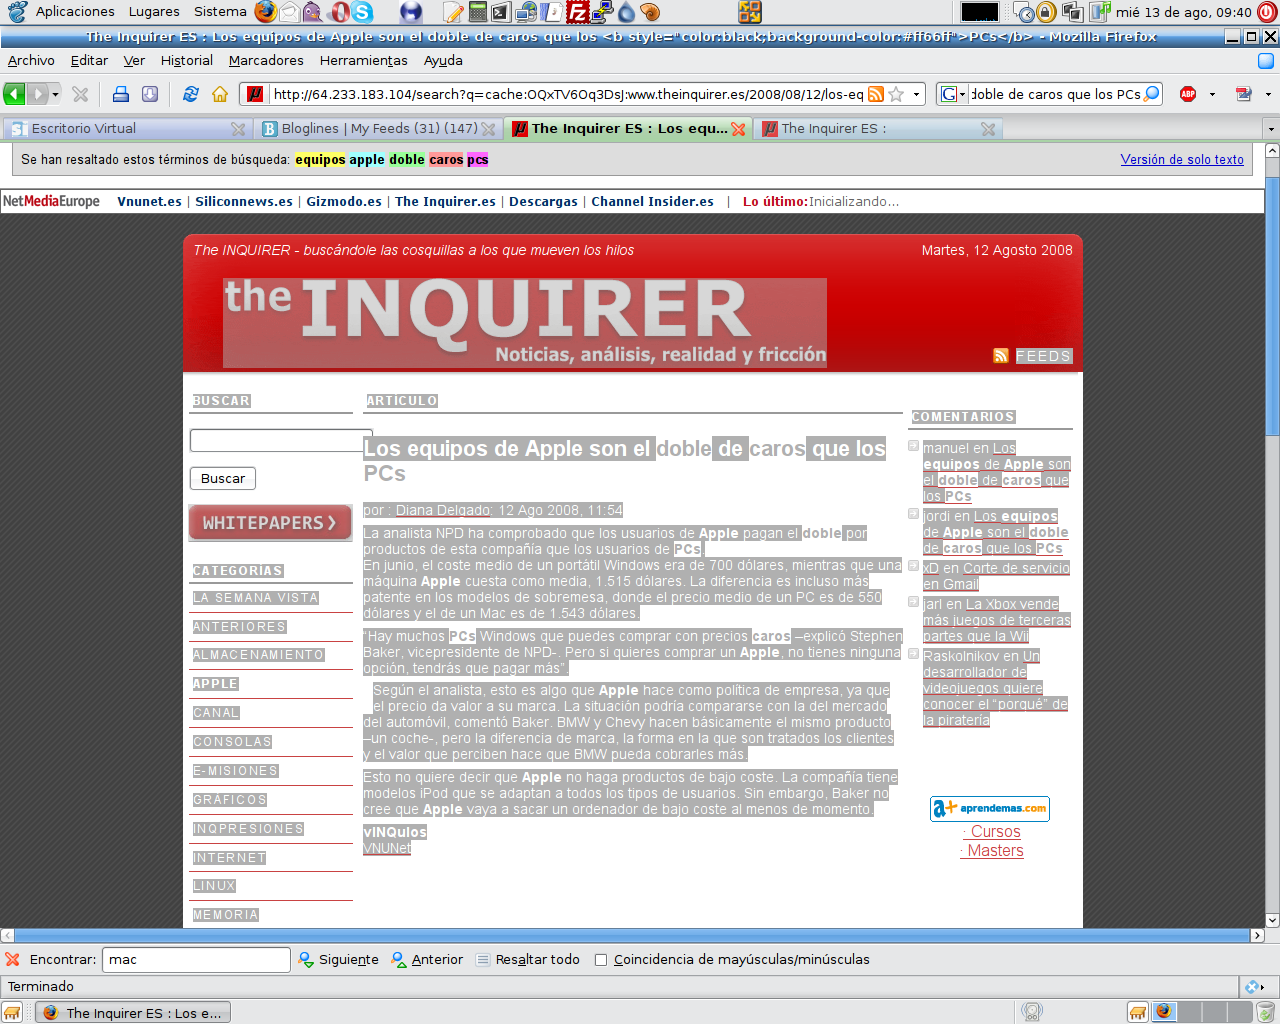
Task: Switch to the Bloglines | My Feeds tab
Action: (378, 129)
